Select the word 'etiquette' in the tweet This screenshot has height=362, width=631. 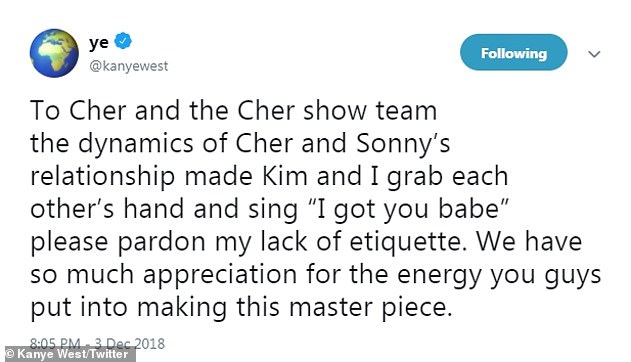click(406, 242)
